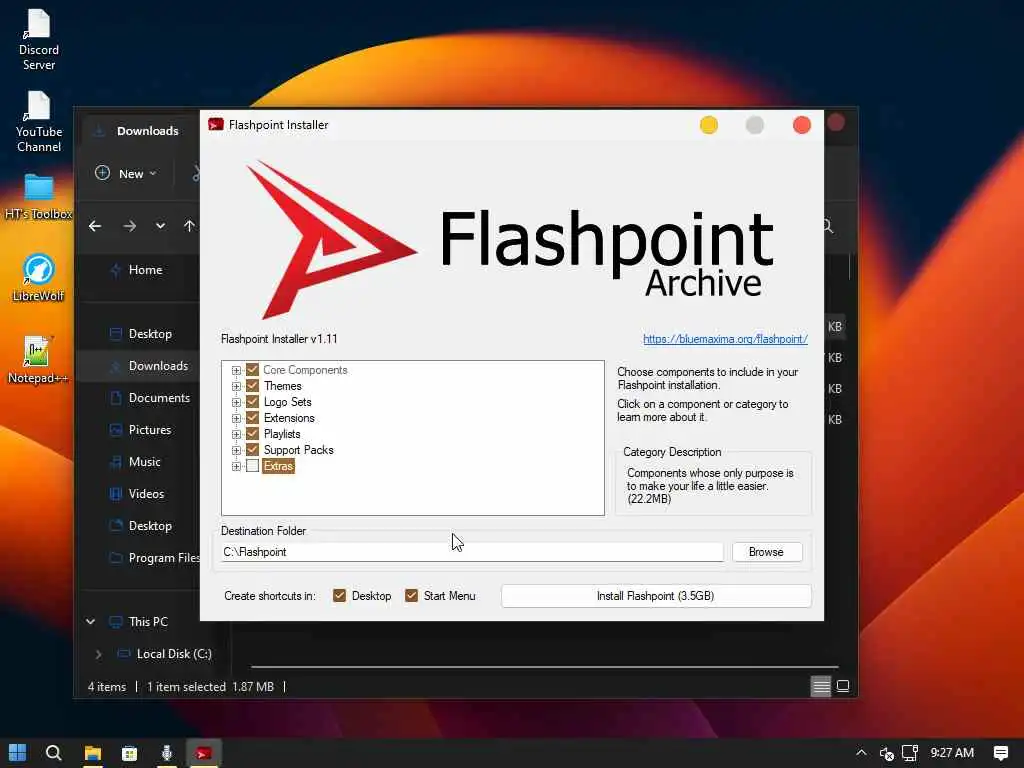Switch to the Downloads tab in File Explorer
The image size is (1024, 768).
138,131
